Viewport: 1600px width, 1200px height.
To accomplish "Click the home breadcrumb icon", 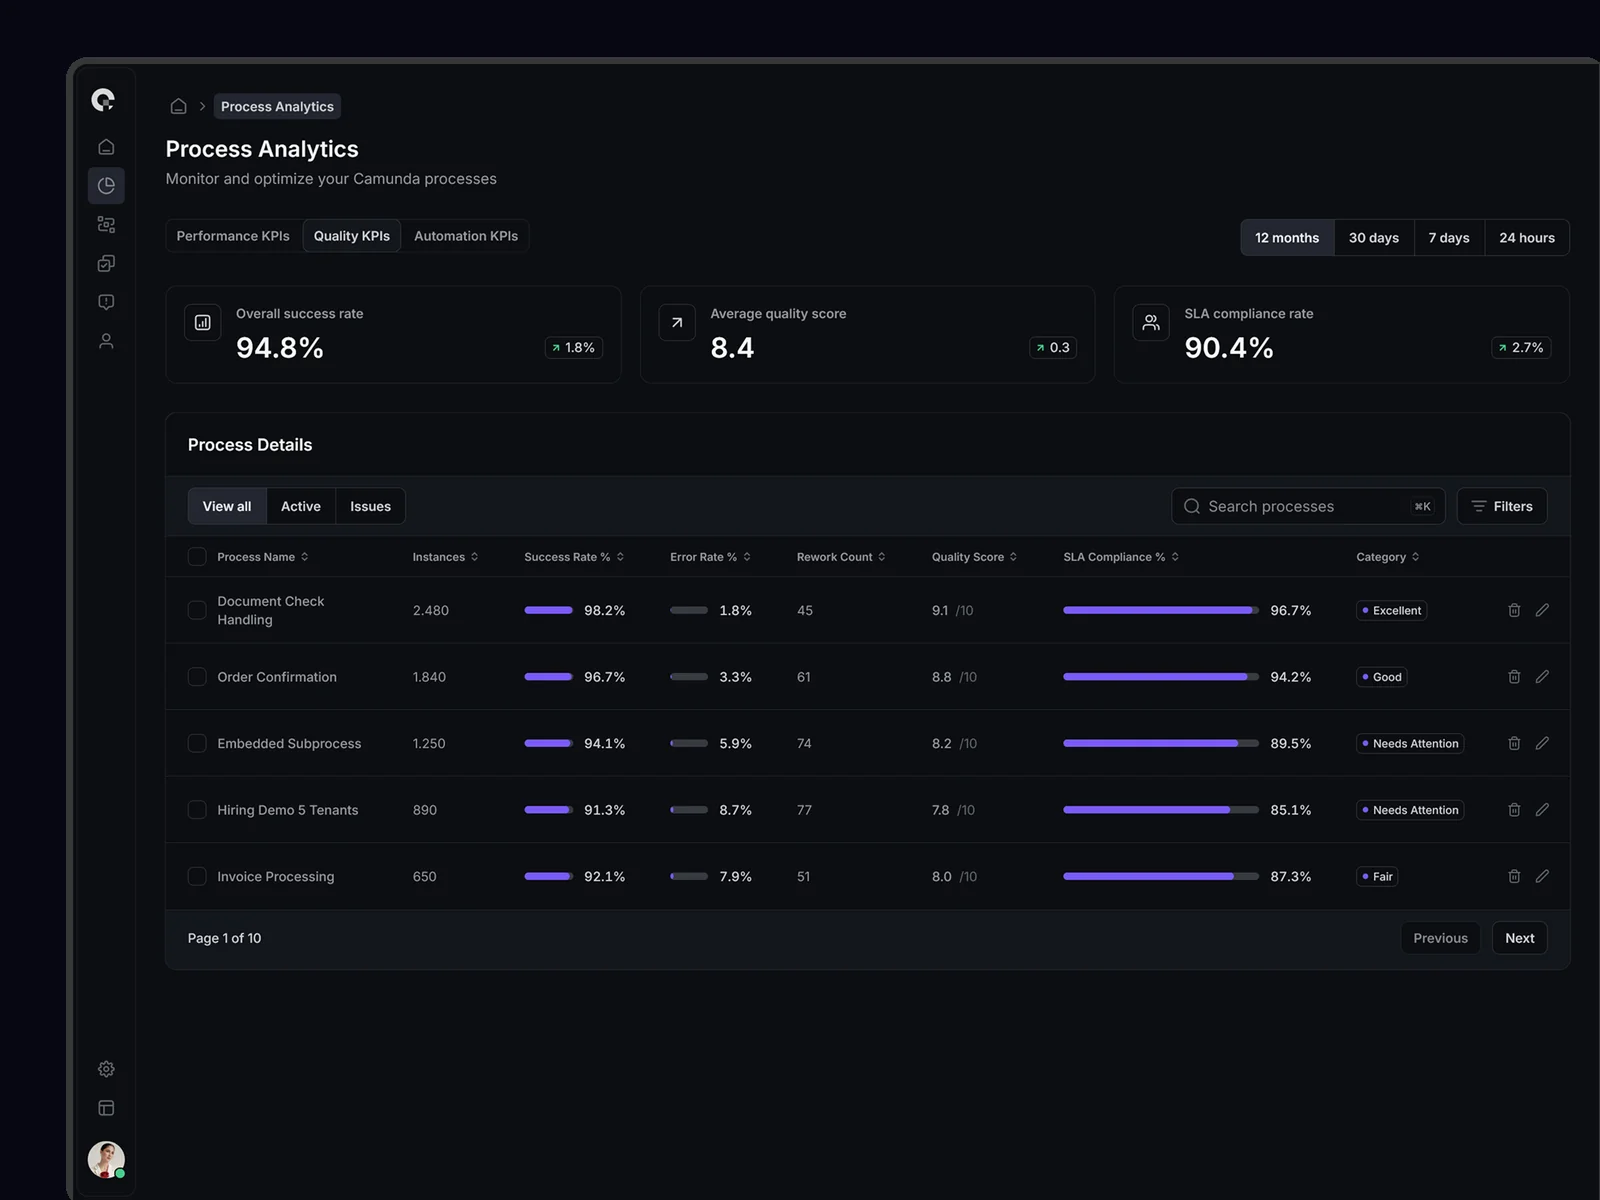I will pyautogui.click(x=178, y=106).
